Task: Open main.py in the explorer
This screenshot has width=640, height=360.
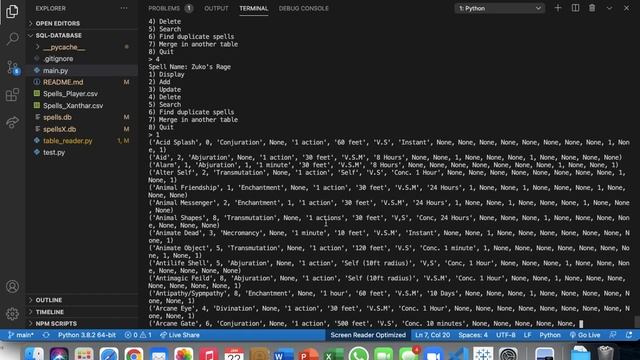Action: coord(56,71)
